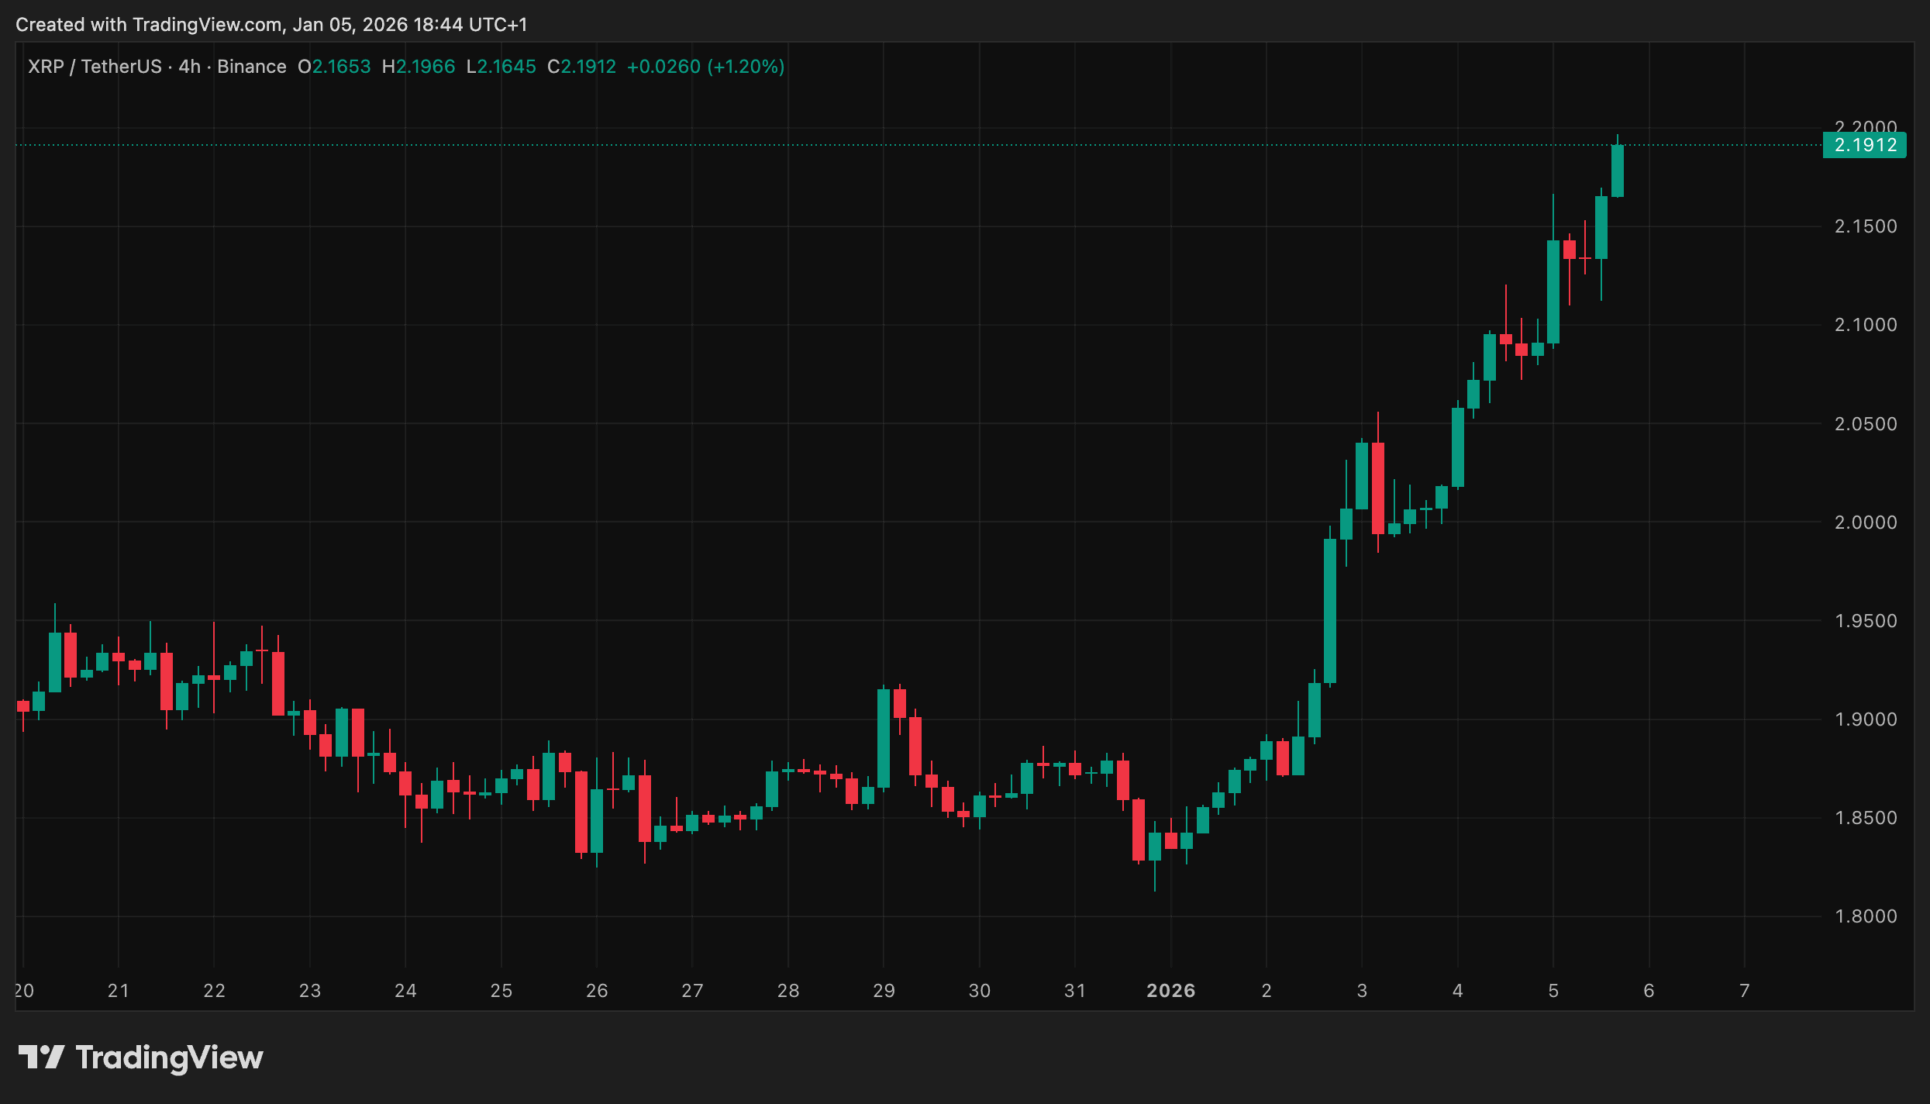Click the open value O2.1653

[x=334, y=67]
